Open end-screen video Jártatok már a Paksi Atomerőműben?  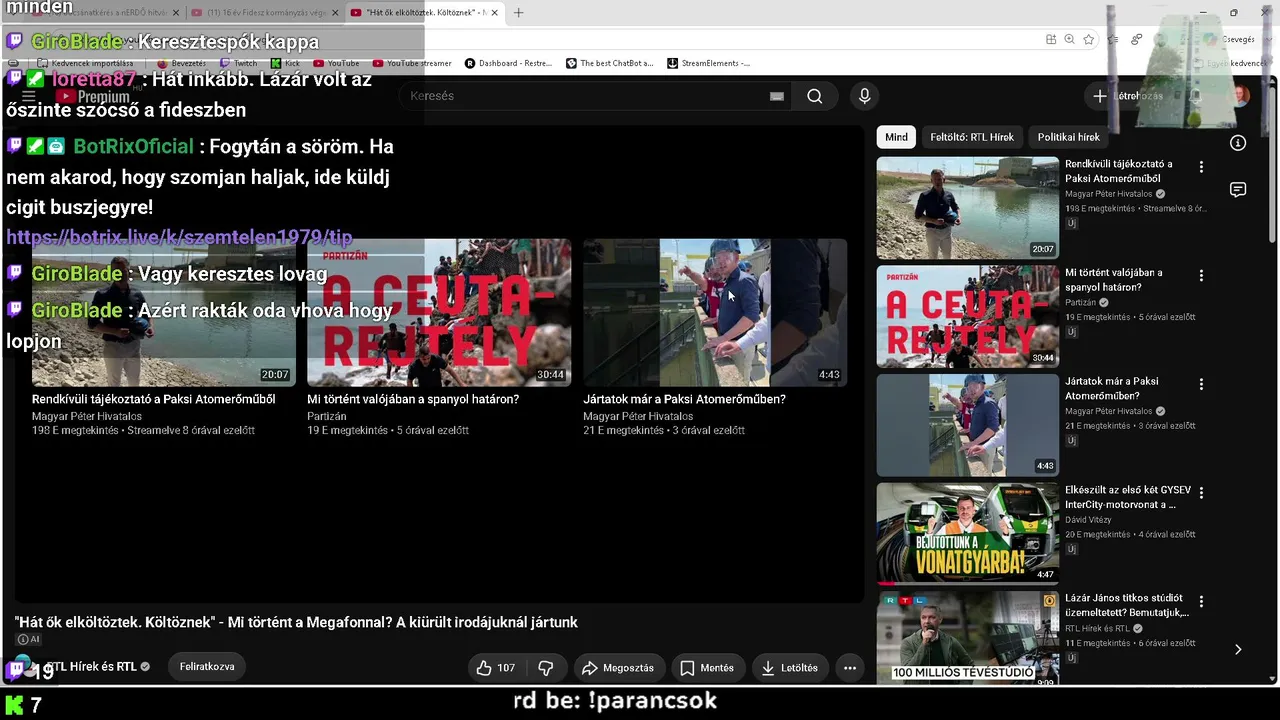(684, 399)
